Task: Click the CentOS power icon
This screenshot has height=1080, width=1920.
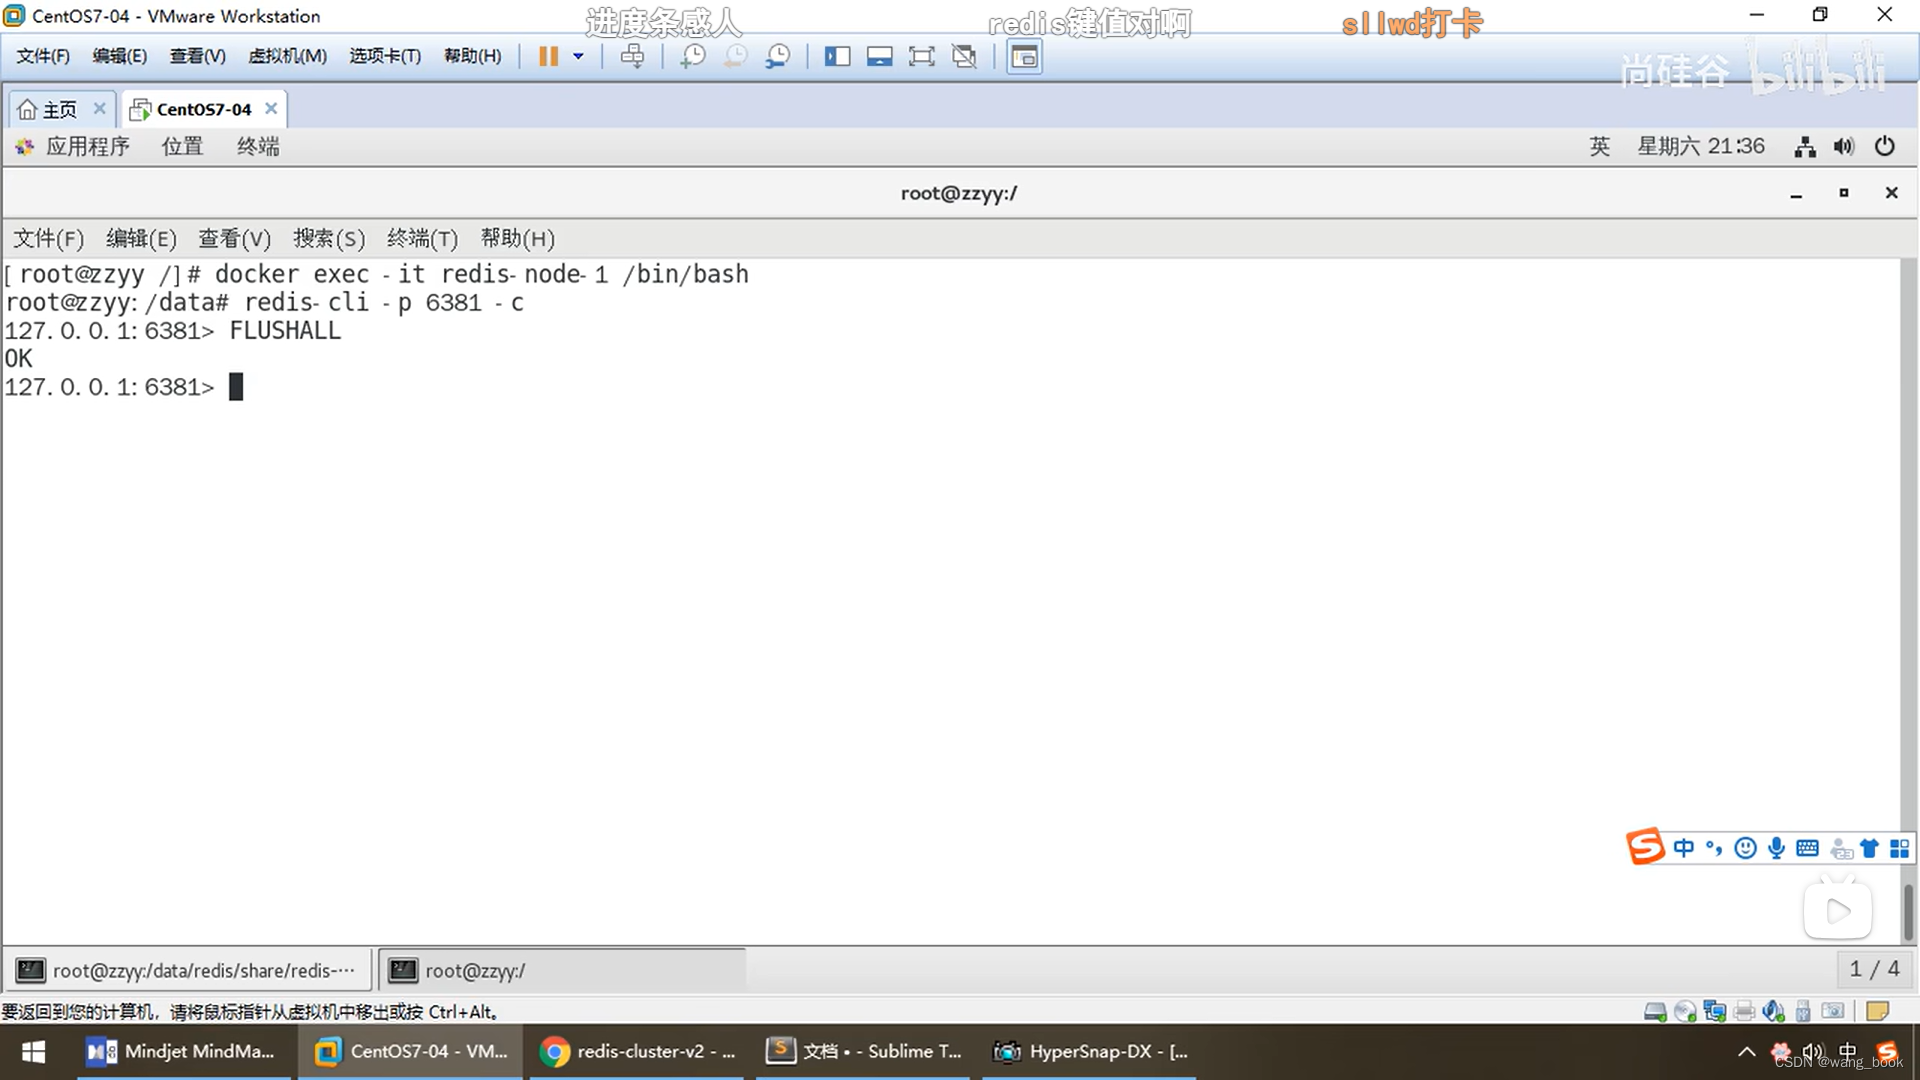Action: coord(1884,147)
